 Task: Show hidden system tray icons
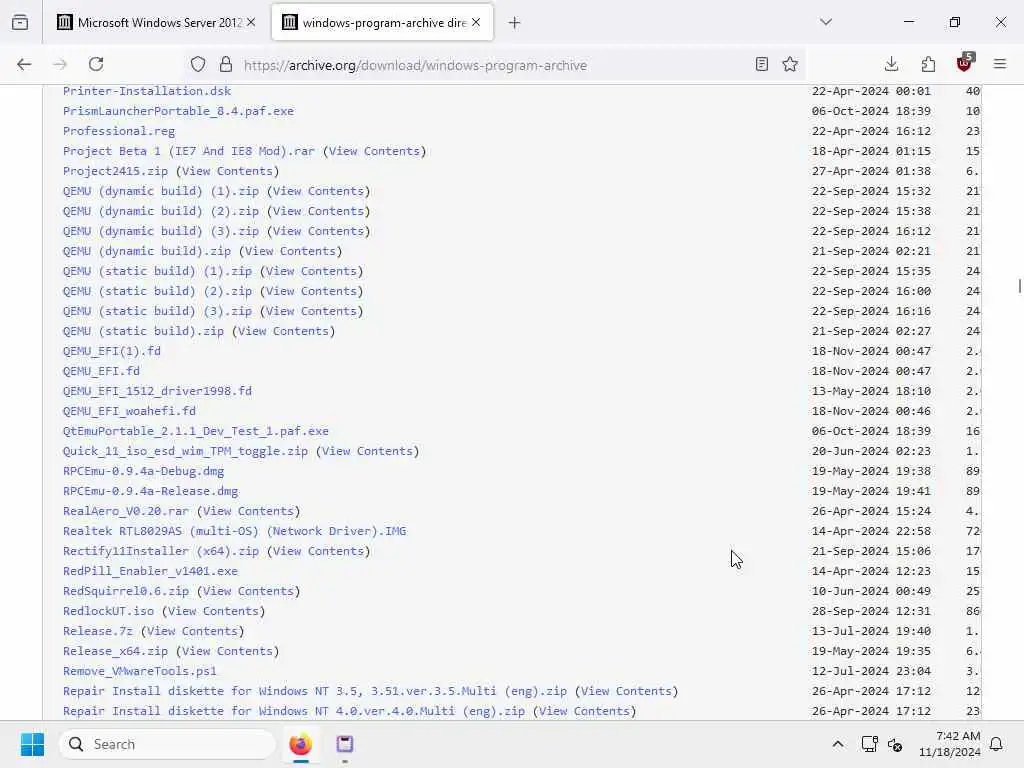pos(838,744)
